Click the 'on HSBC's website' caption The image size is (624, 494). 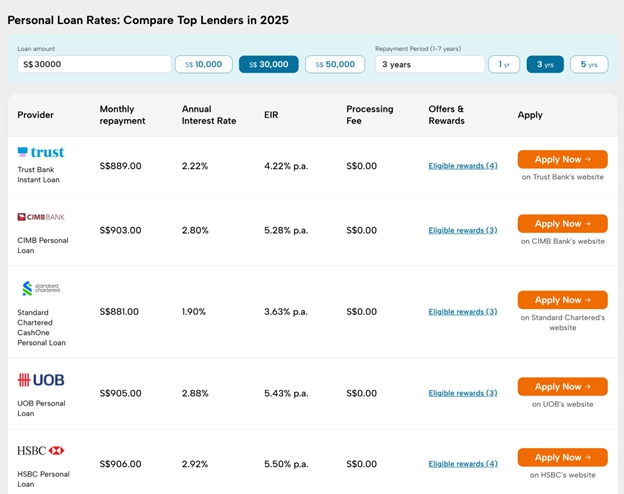(x=563, y=475)
